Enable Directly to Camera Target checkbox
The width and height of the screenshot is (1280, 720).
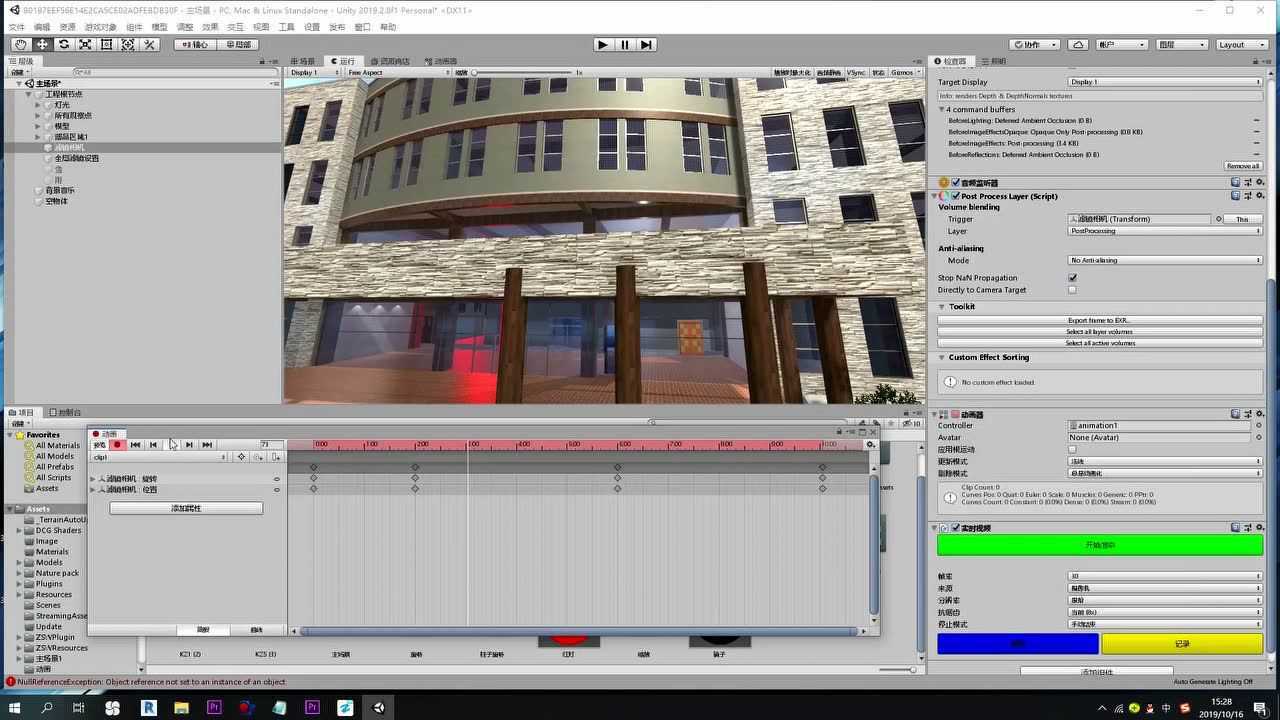click(1072, 290)
